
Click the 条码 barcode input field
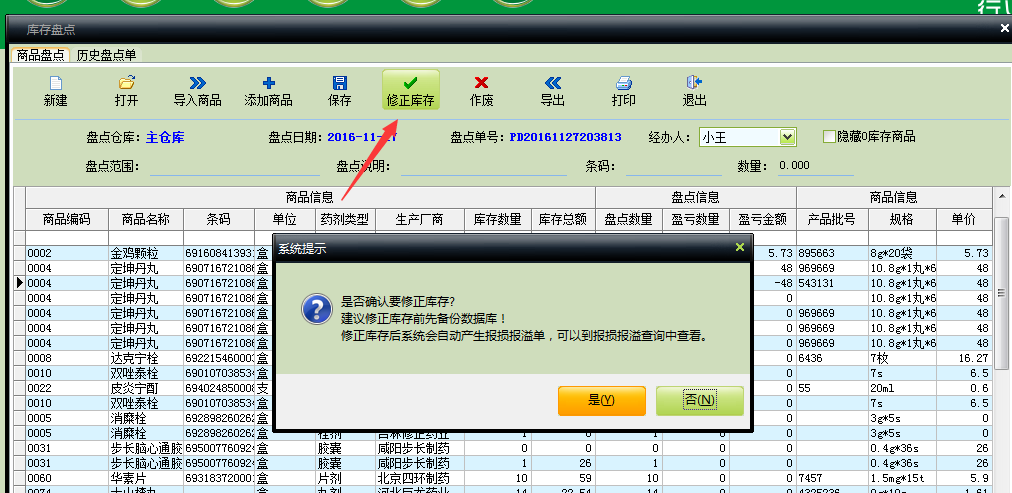(x=673, y=166)
